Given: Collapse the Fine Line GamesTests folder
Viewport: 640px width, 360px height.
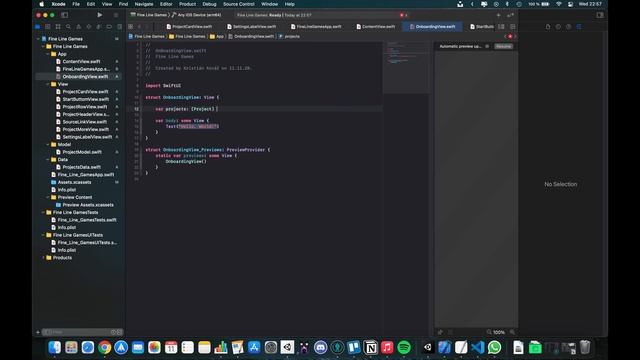Looking at the screenshot, I should [43, 212].
